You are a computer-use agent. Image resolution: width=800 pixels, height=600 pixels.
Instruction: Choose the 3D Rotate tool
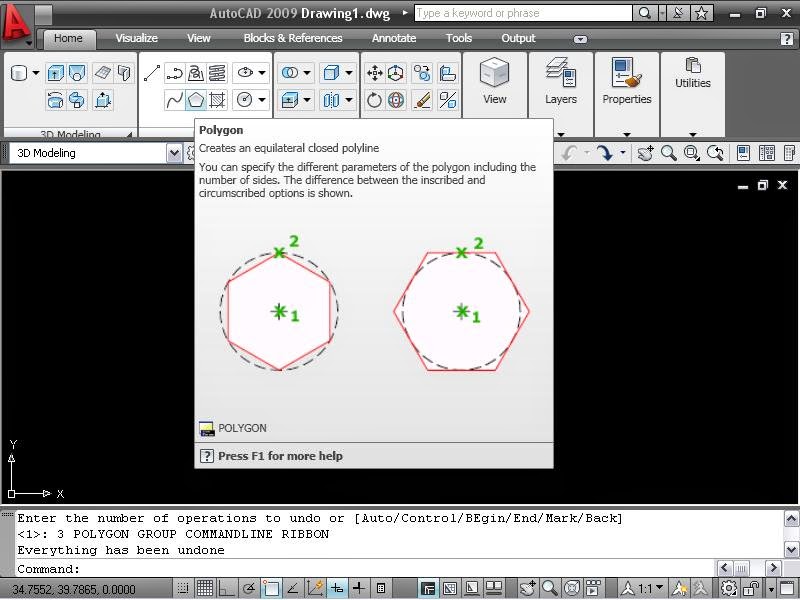pos(396,100)
